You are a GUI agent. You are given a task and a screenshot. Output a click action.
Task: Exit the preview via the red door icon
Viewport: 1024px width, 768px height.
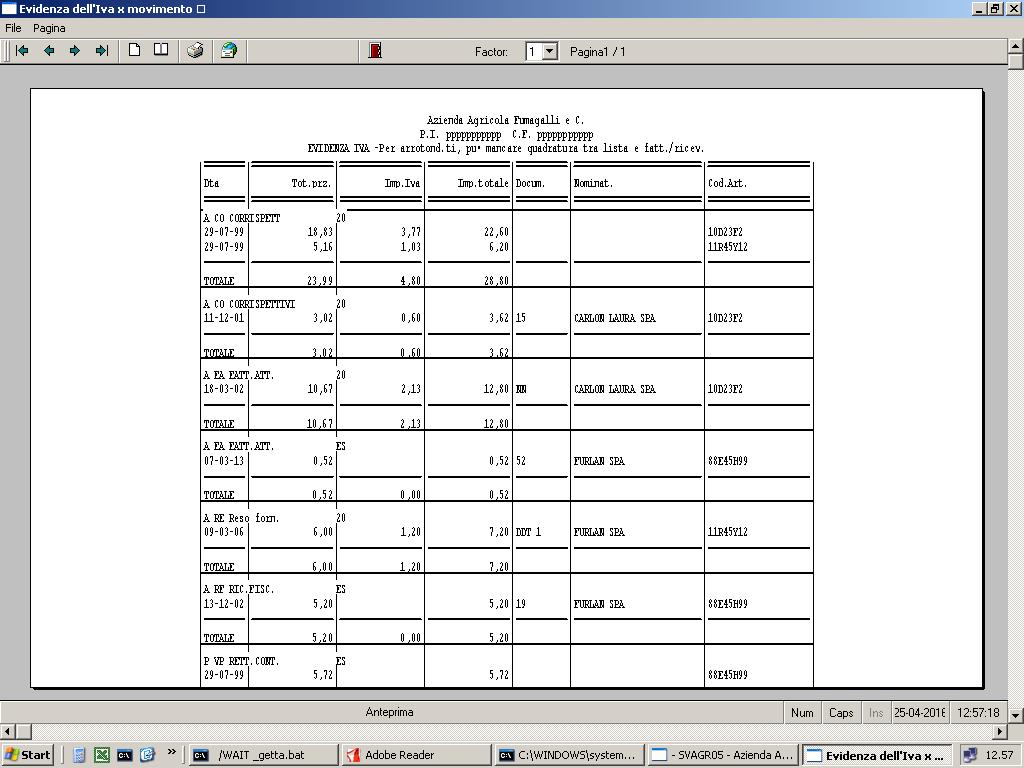coord(375,50)
